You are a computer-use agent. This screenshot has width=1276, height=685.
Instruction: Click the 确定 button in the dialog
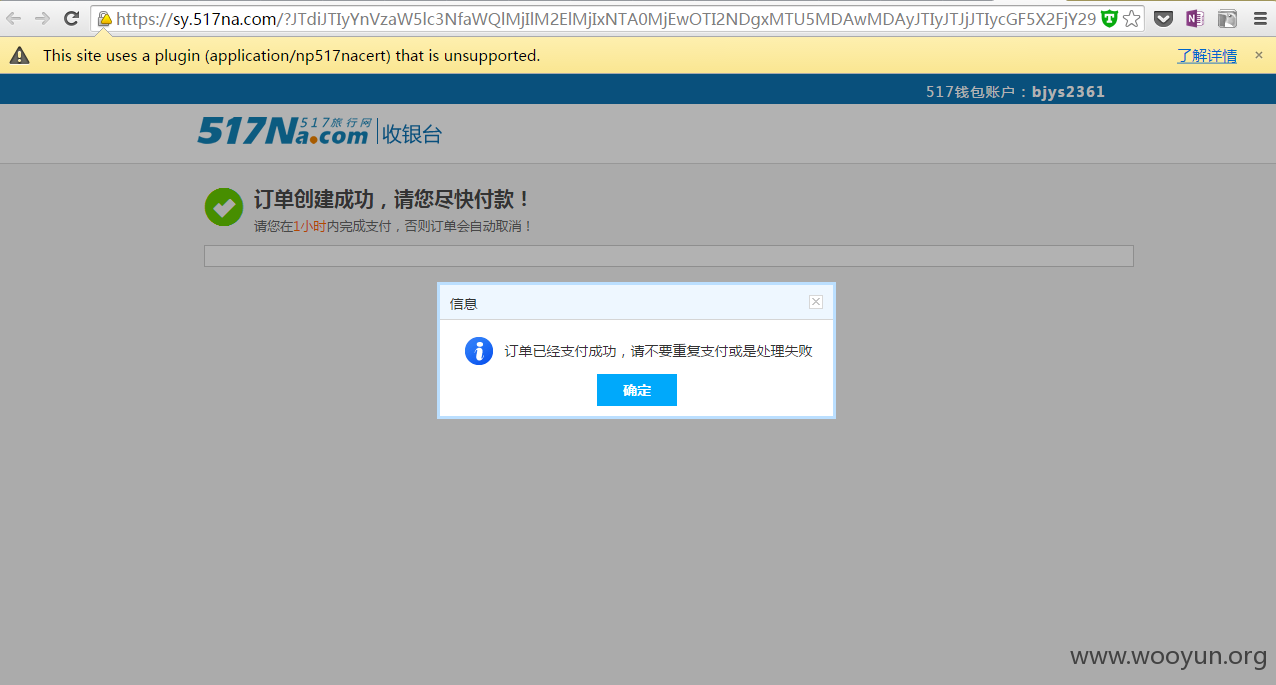click(637, 390)
